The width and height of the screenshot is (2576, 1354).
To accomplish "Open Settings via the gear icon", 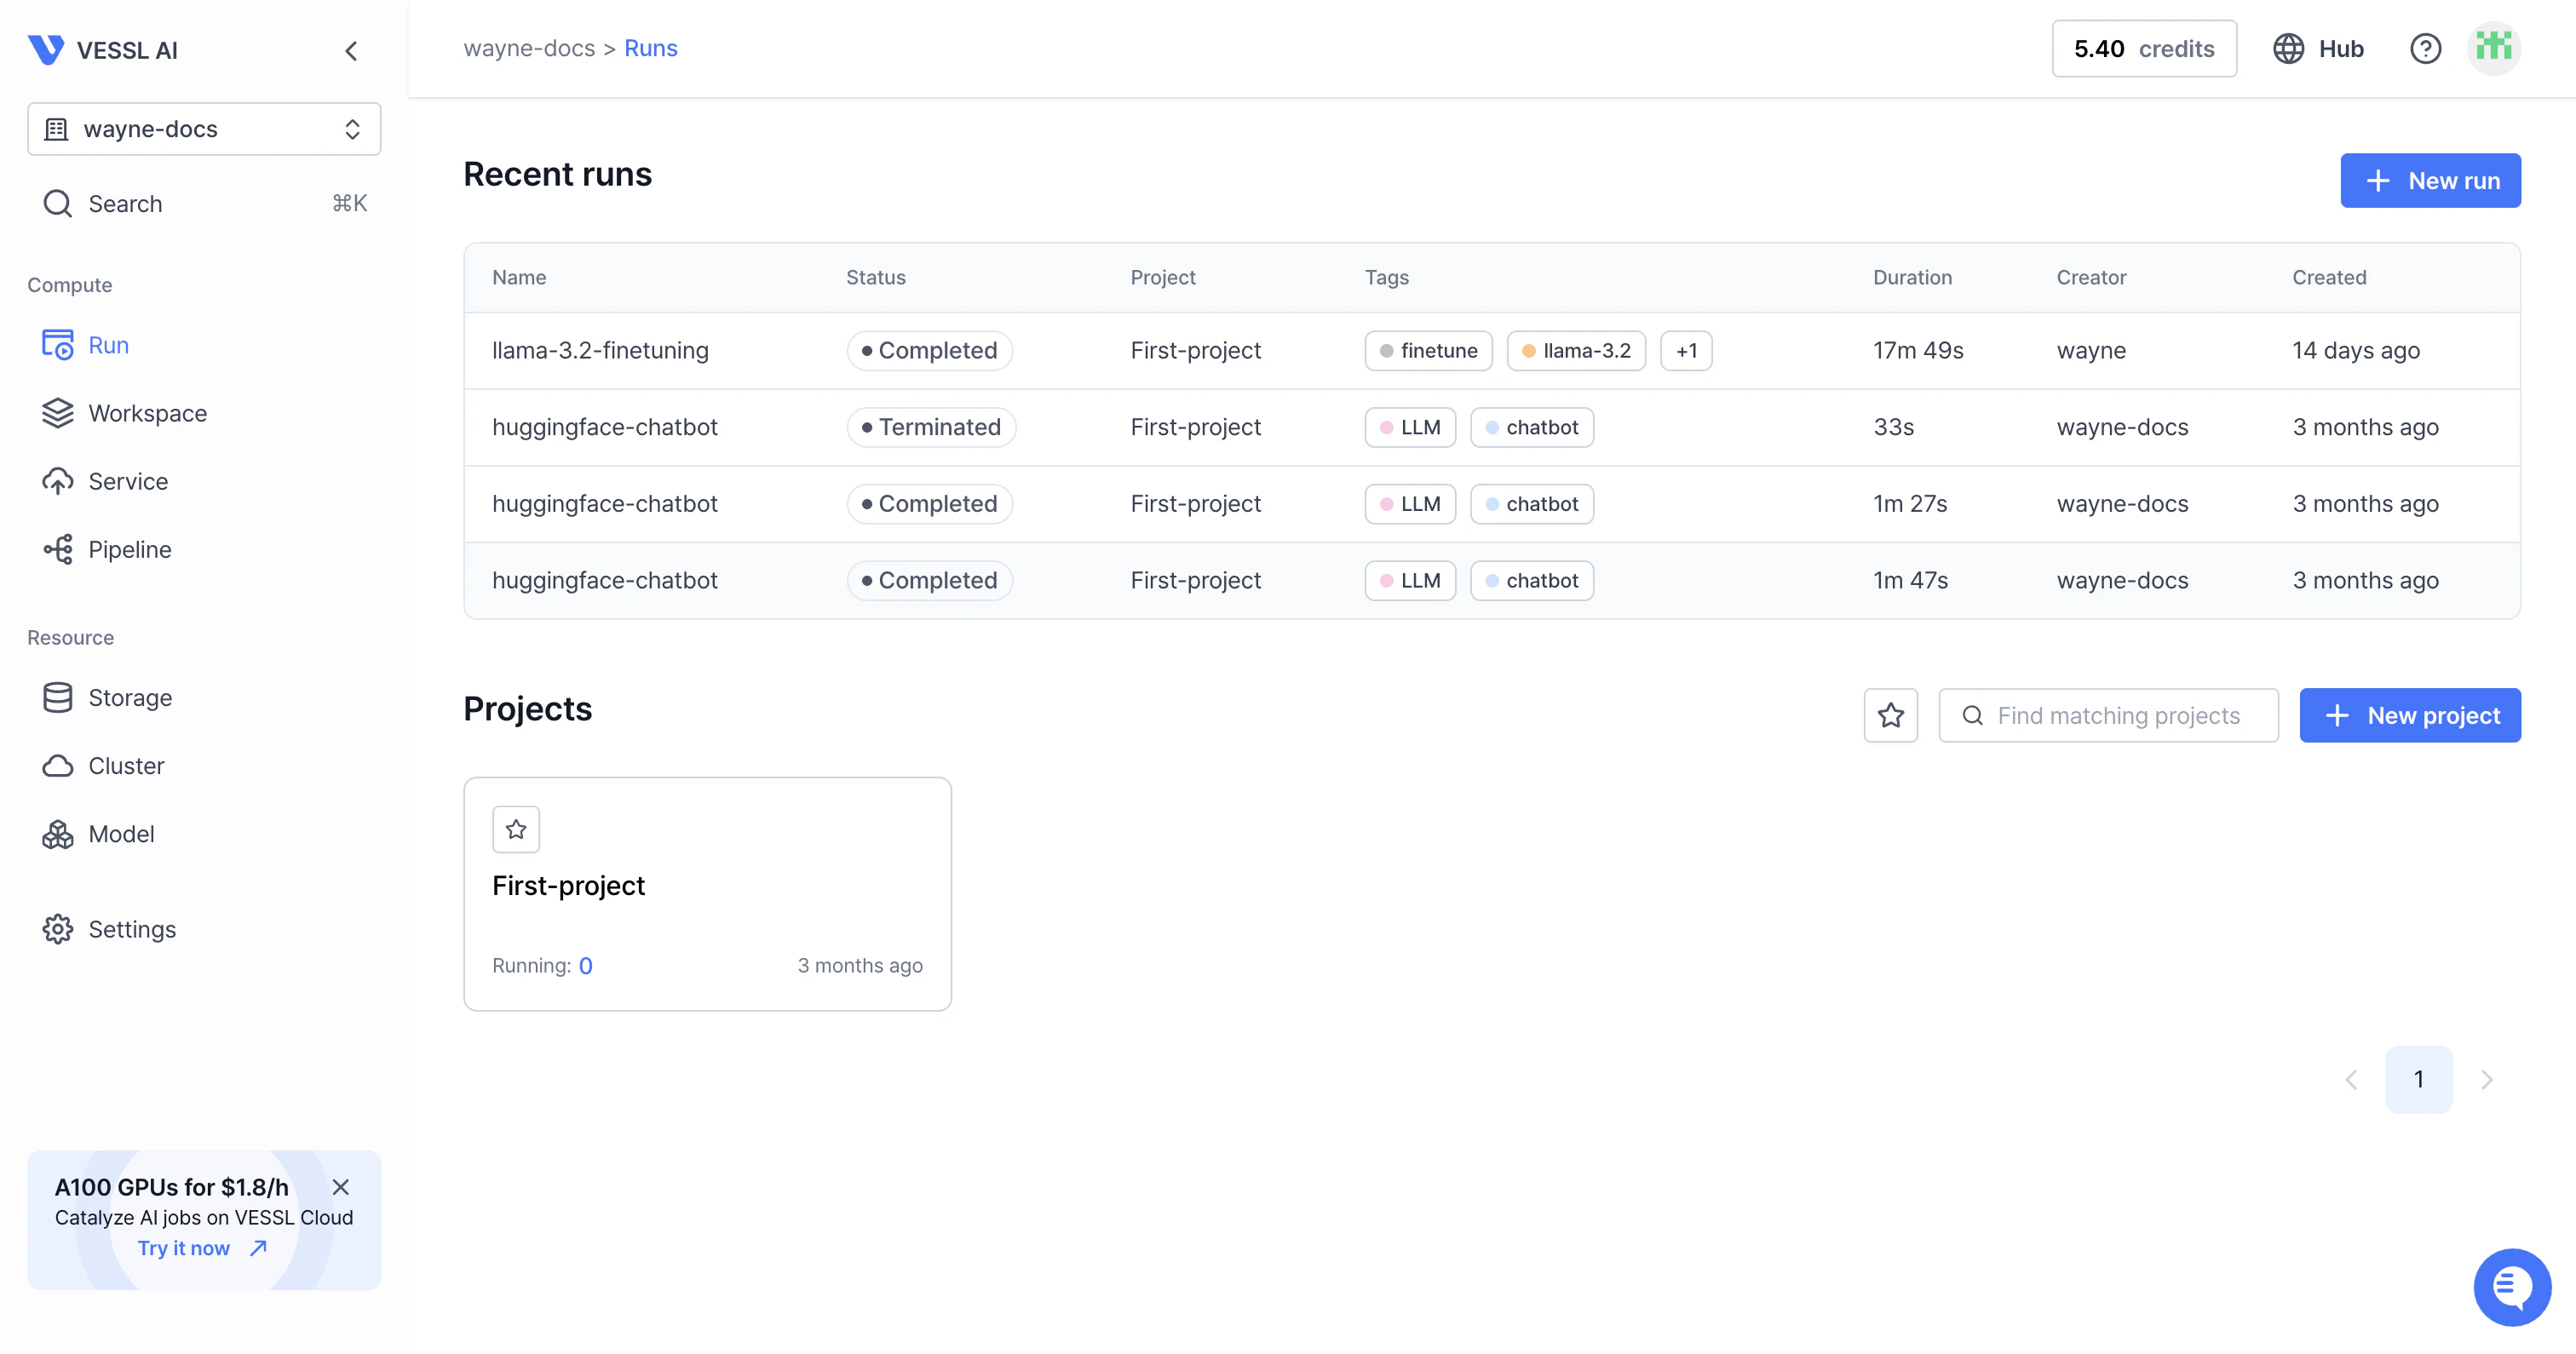I will coord(57,929).
